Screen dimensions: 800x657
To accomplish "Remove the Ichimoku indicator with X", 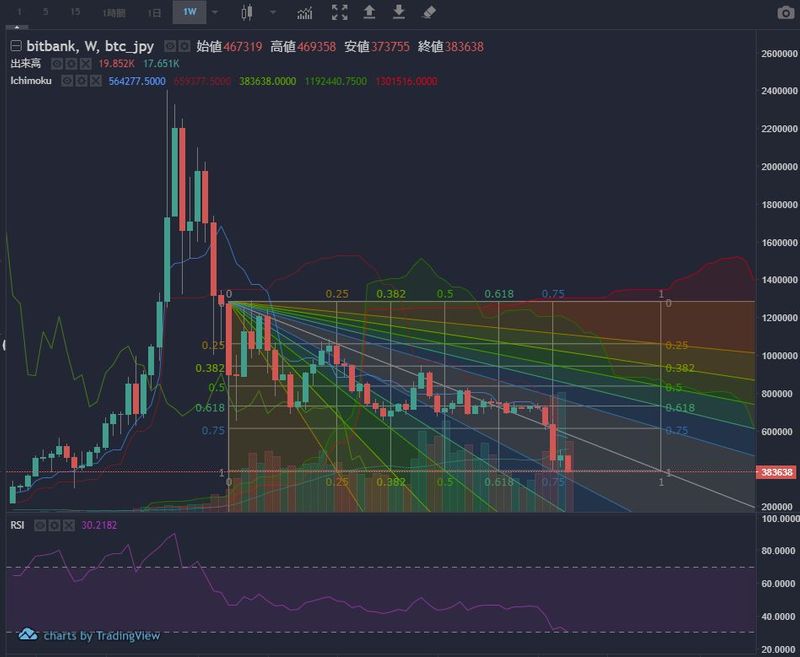I will pyautogui.click(x=96, y=80).
